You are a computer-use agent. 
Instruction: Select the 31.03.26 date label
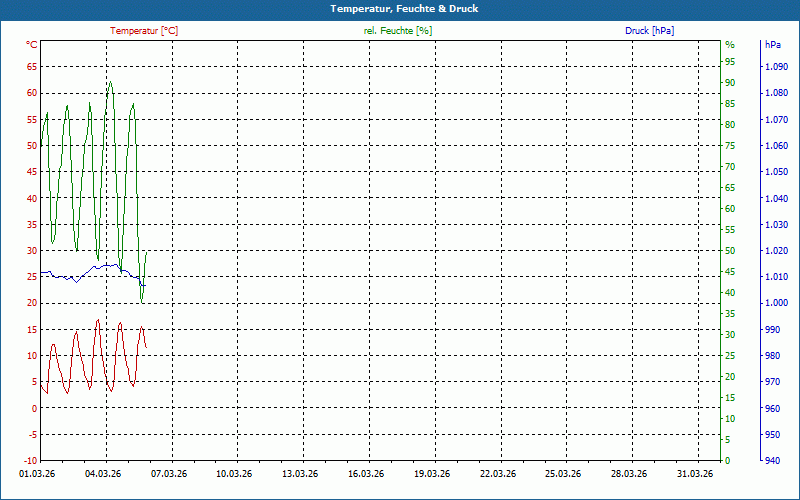pos(695,474)
